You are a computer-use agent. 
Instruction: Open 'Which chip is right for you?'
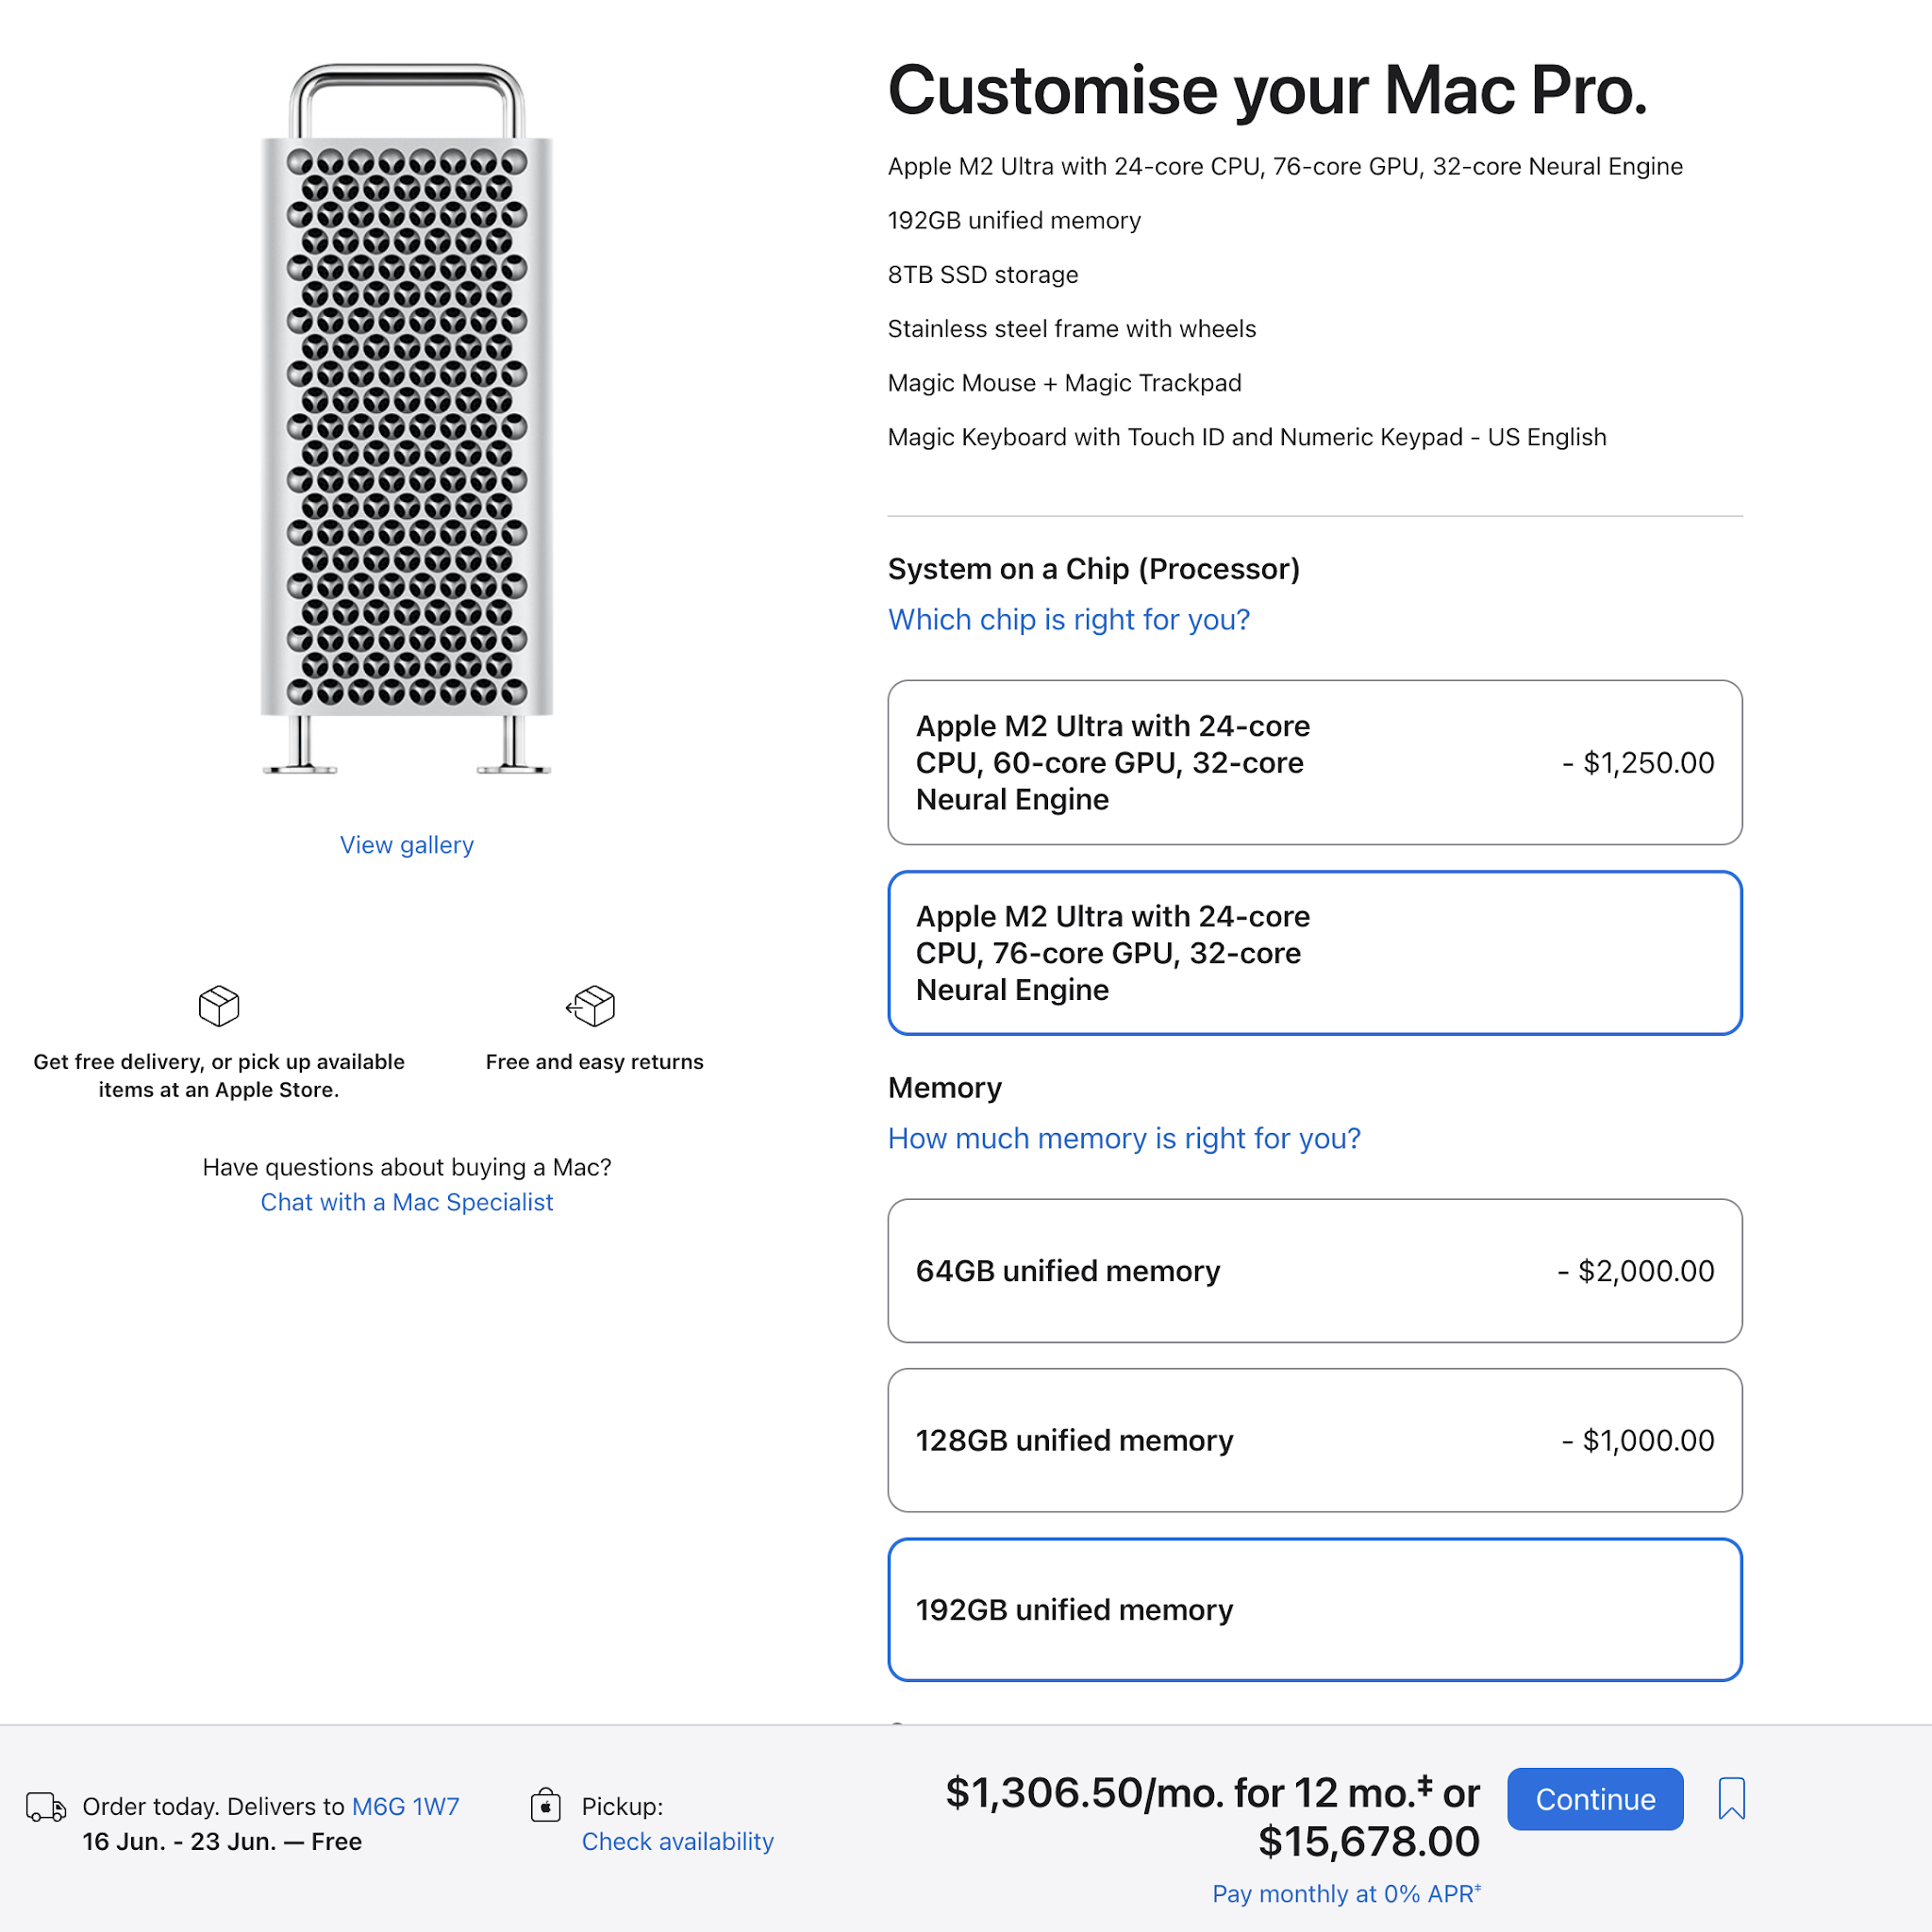click(x=1068, y=620)
